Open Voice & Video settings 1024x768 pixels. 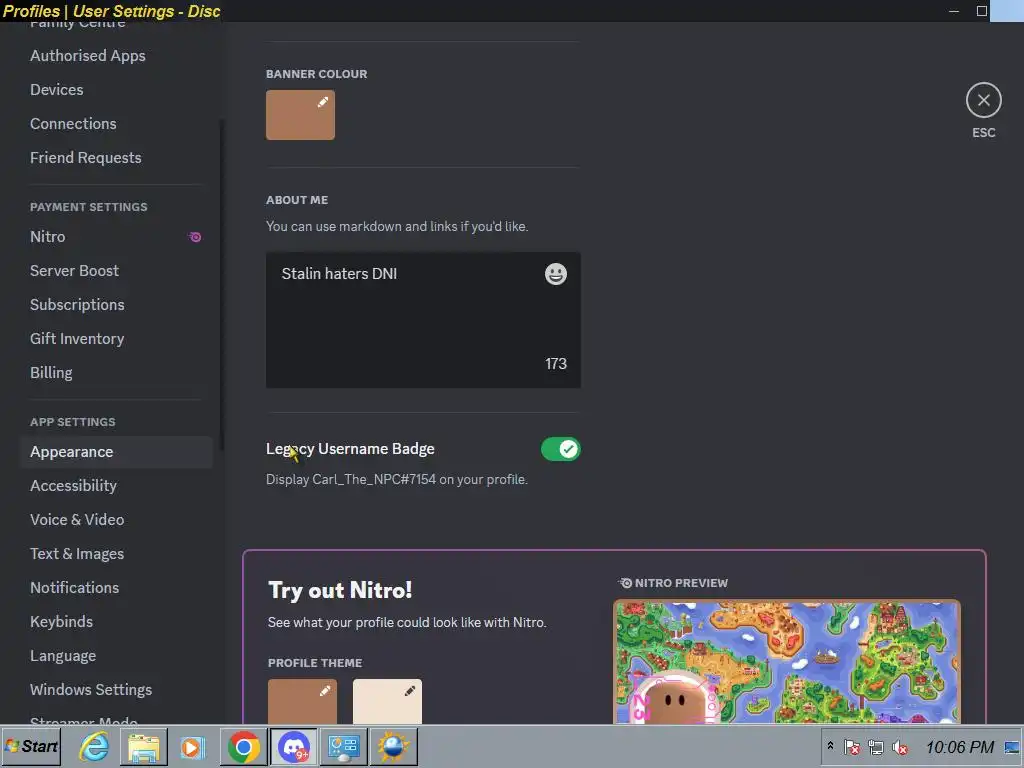point(77,519)
